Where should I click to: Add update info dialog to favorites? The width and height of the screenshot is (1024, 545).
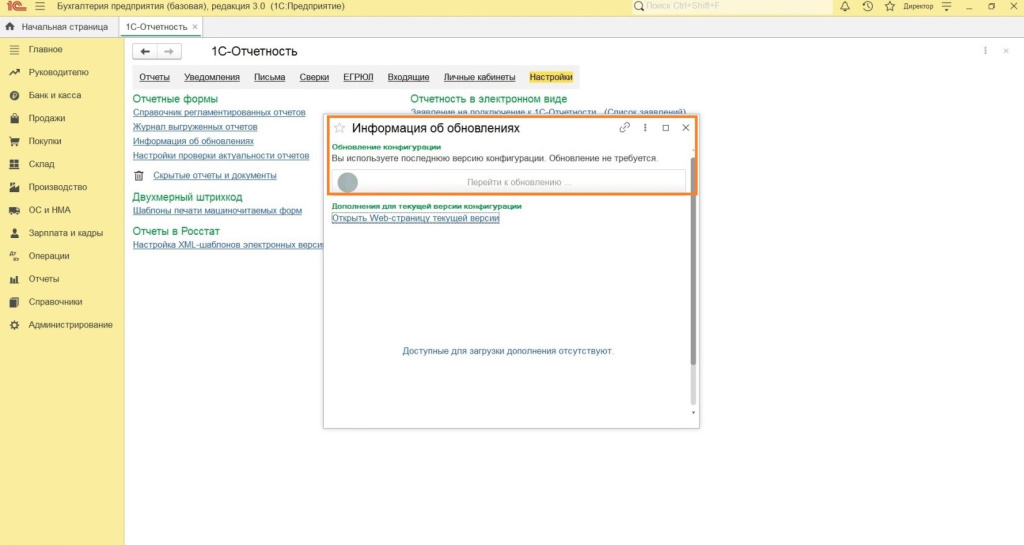[339, 128]
